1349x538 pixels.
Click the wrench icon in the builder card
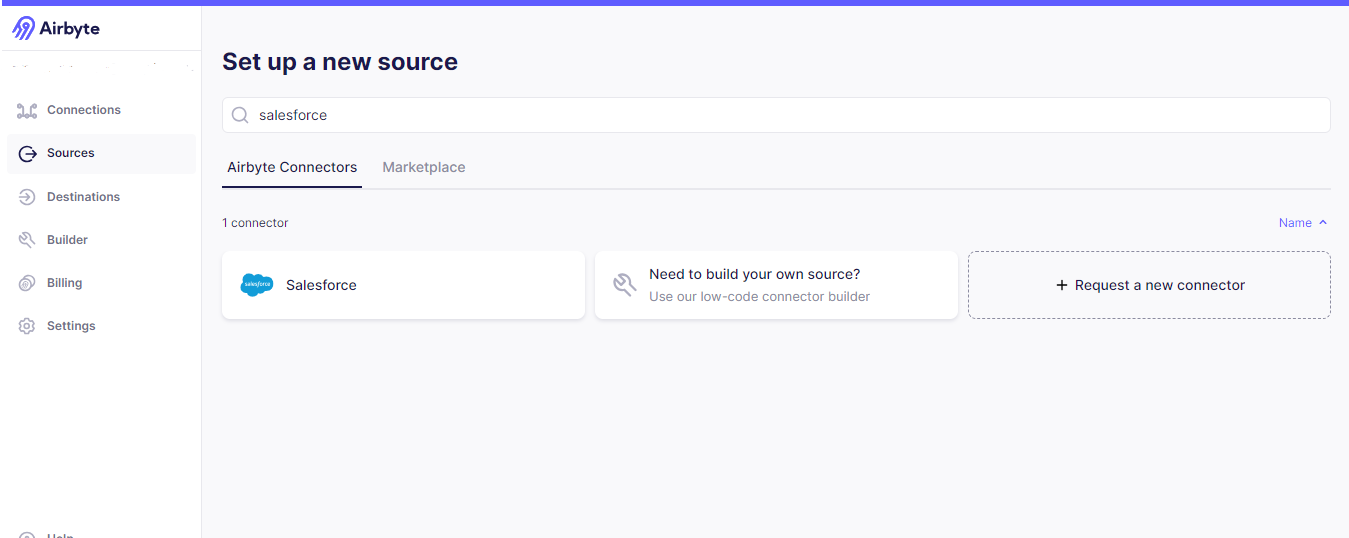tap(625, 285)
